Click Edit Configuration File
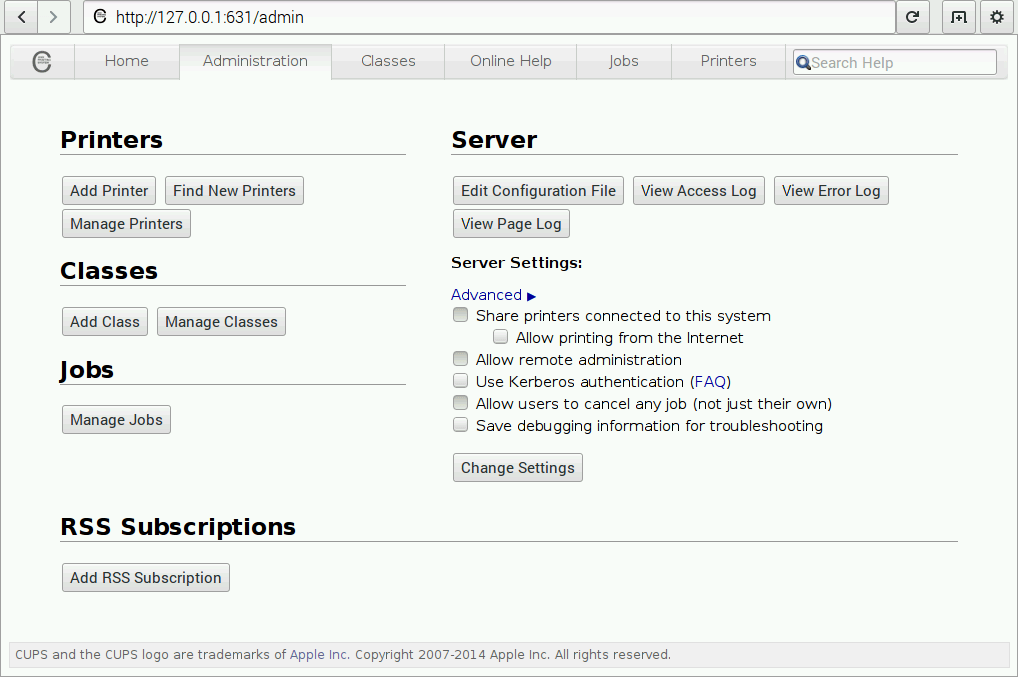The width and height of the screenshot is (1018, 677). point(538,191)
